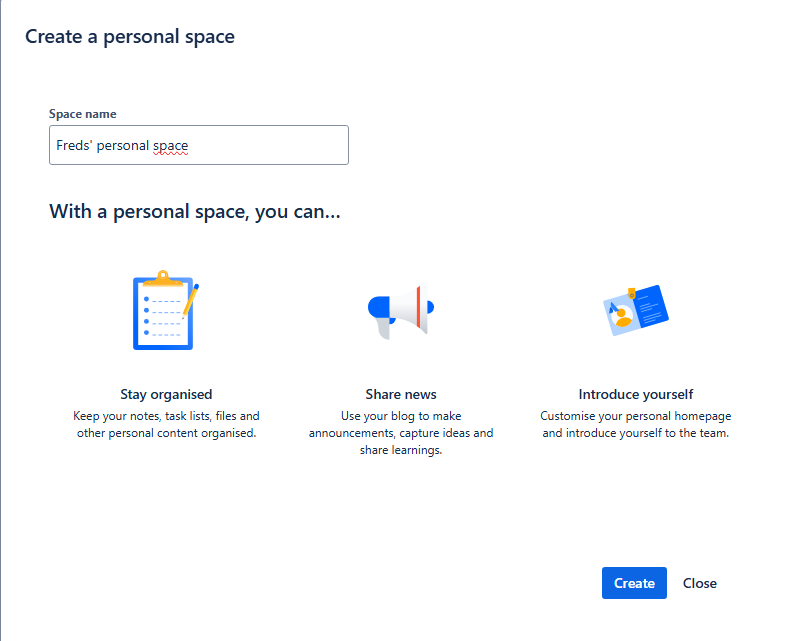Click the Space name text field
This screenshot has height=641, width=798.
point(199,145)
